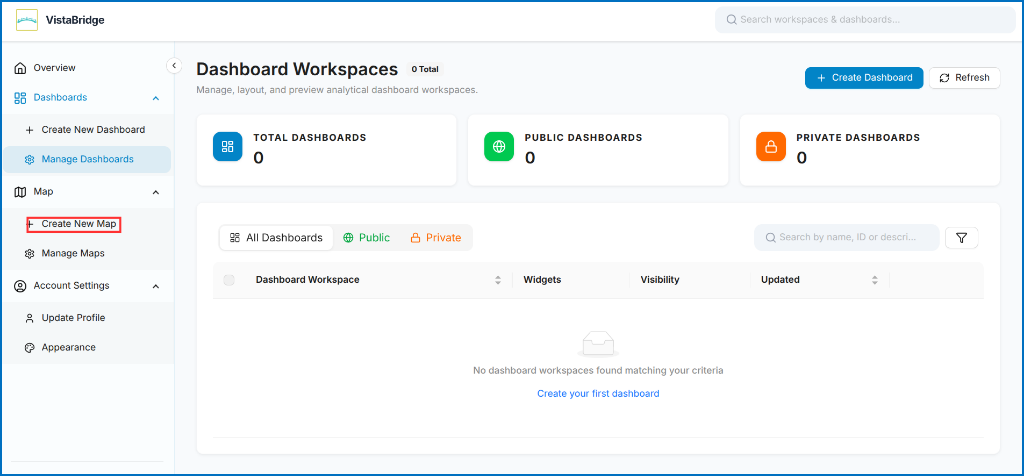Click the 0 Total badge
Viewport: 1024px width, 476px height.
coord(424,69)
